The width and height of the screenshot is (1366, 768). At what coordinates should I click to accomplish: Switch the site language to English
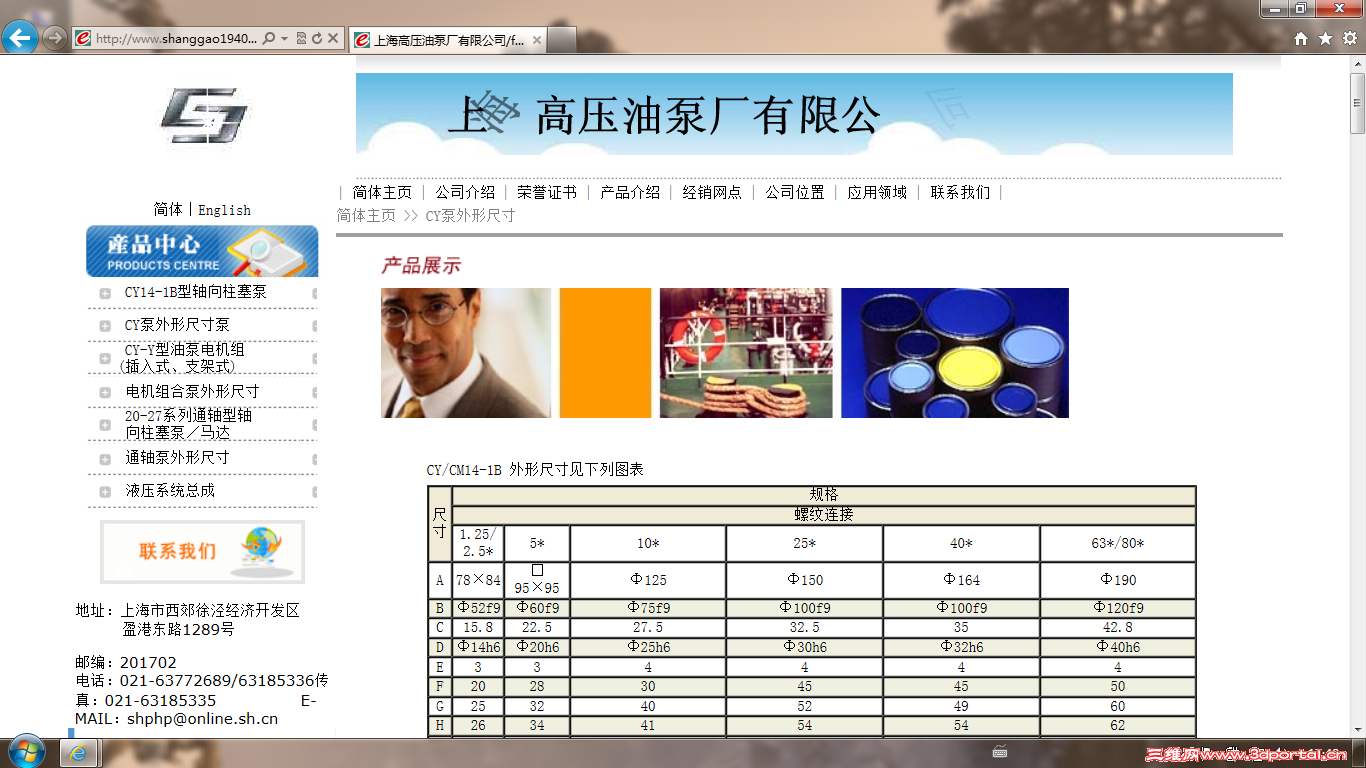(223, 210)
